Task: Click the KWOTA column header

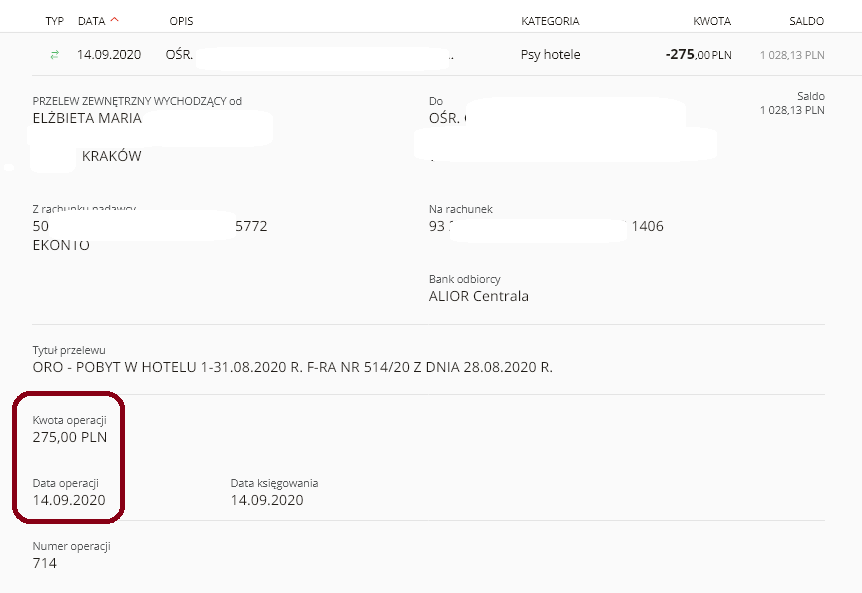Action: 712,21
